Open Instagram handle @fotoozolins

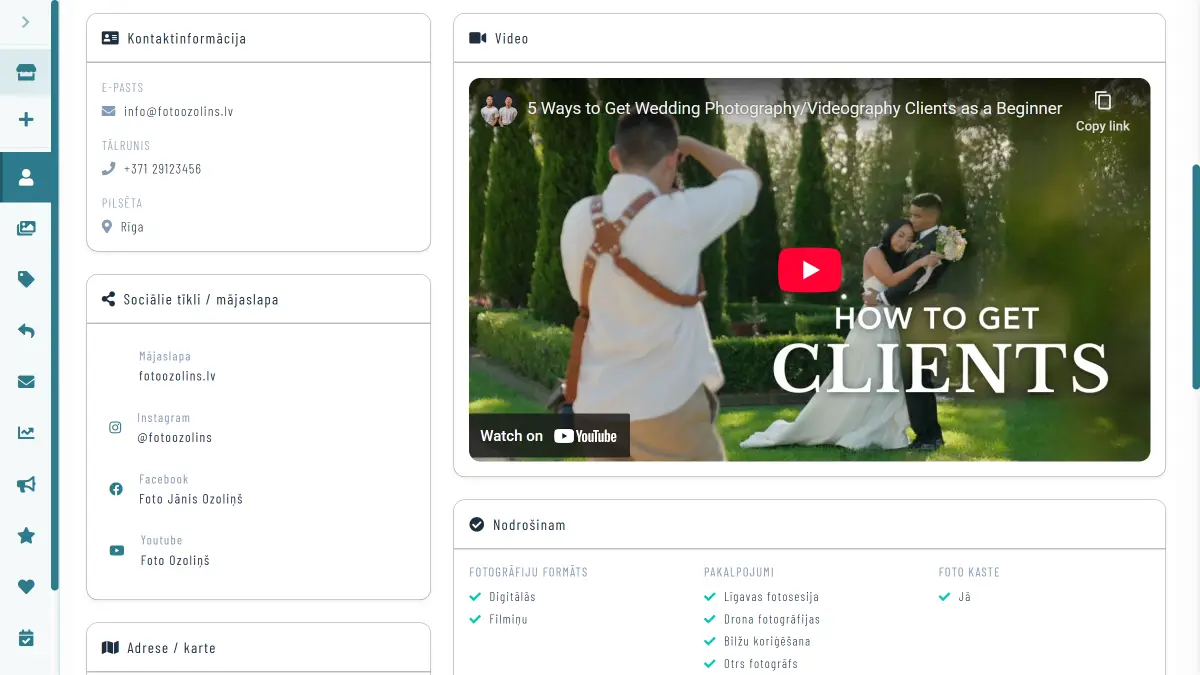click(175, 438)
